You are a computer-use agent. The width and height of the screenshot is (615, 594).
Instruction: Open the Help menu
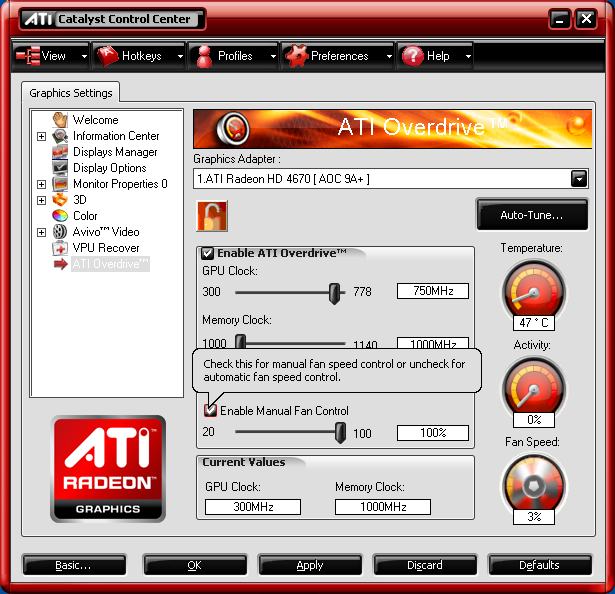[x=435, y=56]
